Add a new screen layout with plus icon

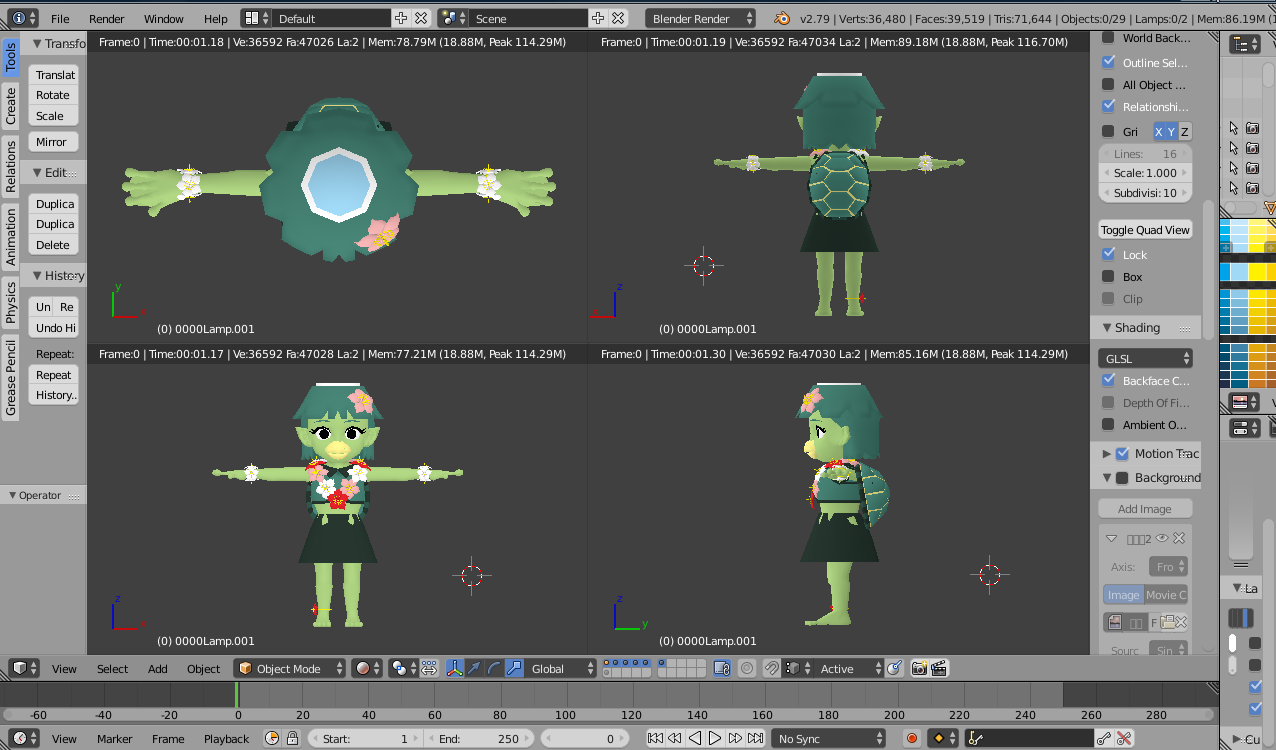click(401, 18)
